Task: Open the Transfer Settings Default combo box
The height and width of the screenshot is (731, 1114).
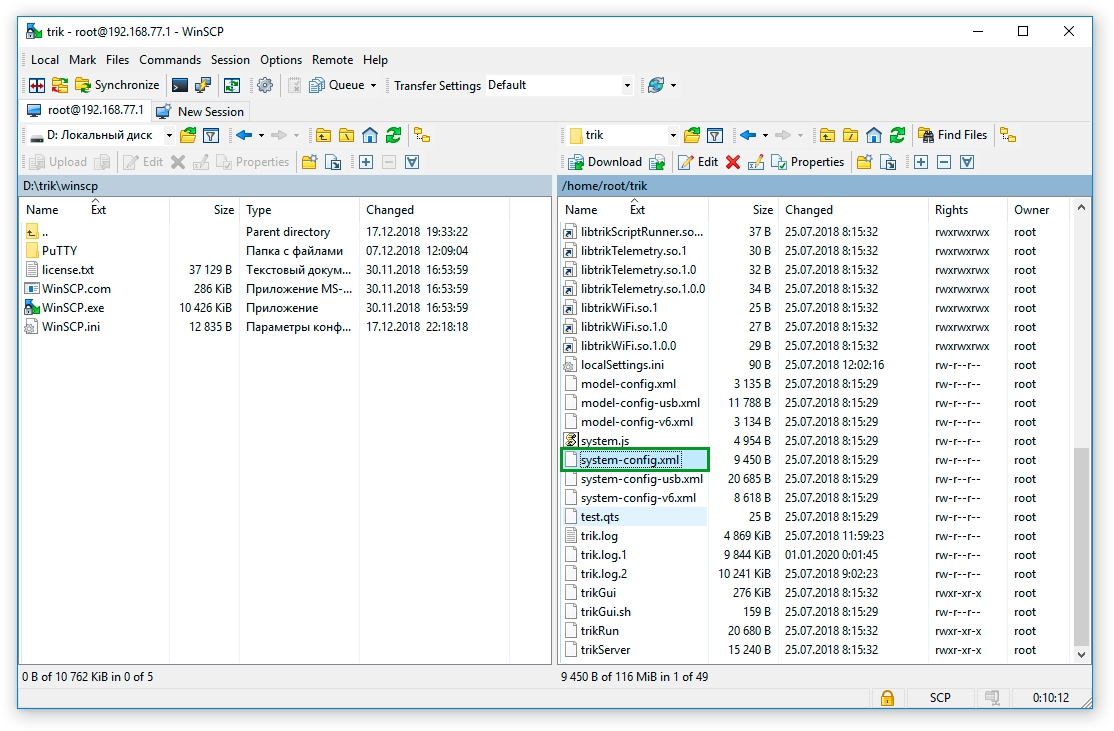Action: pyautogui.click(x=559, y=85)
